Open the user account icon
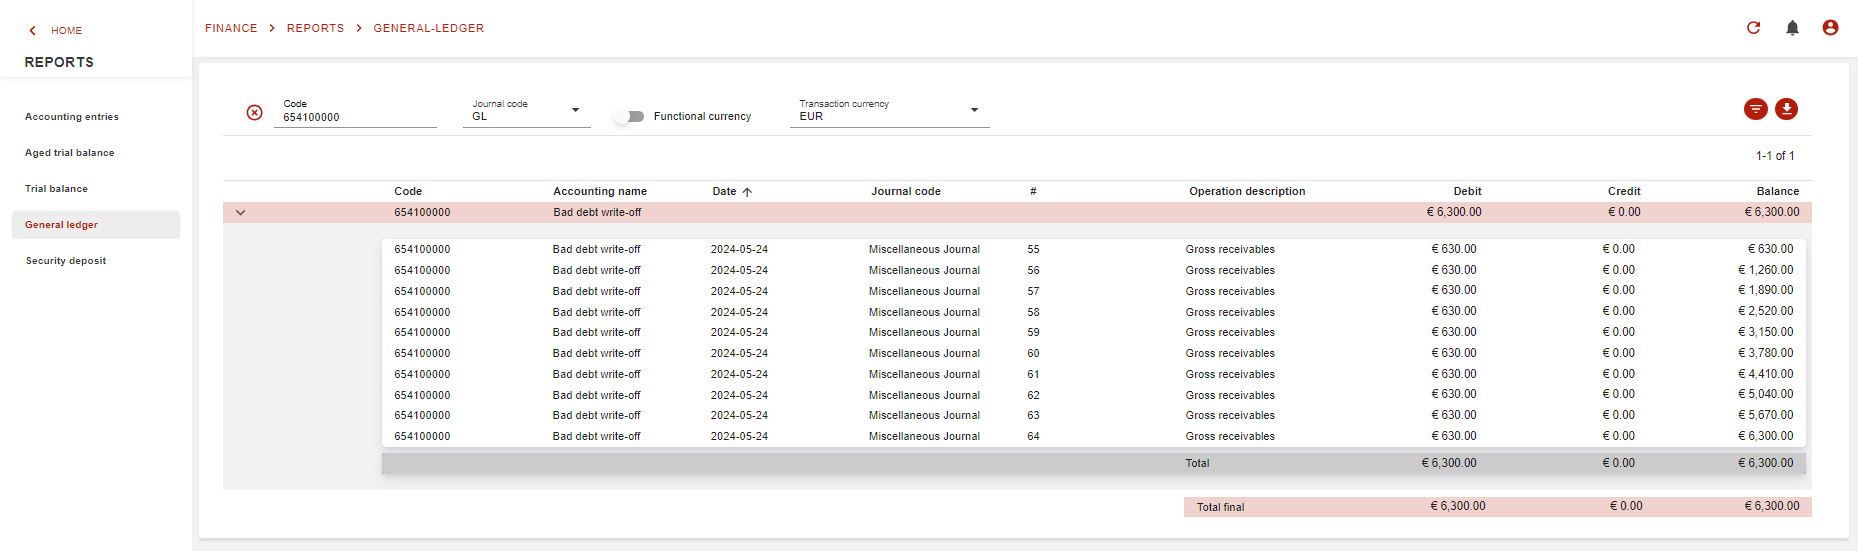1858x551 pixels. 1830,28
